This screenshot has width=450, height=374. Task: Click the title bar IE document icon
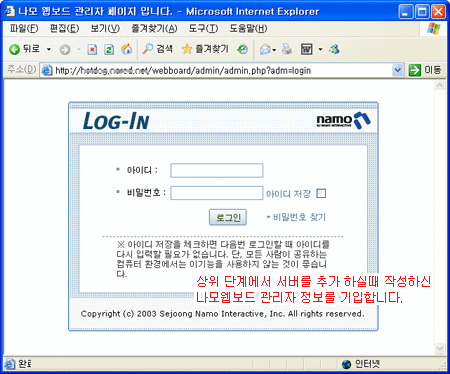click(x=9, y=11)
